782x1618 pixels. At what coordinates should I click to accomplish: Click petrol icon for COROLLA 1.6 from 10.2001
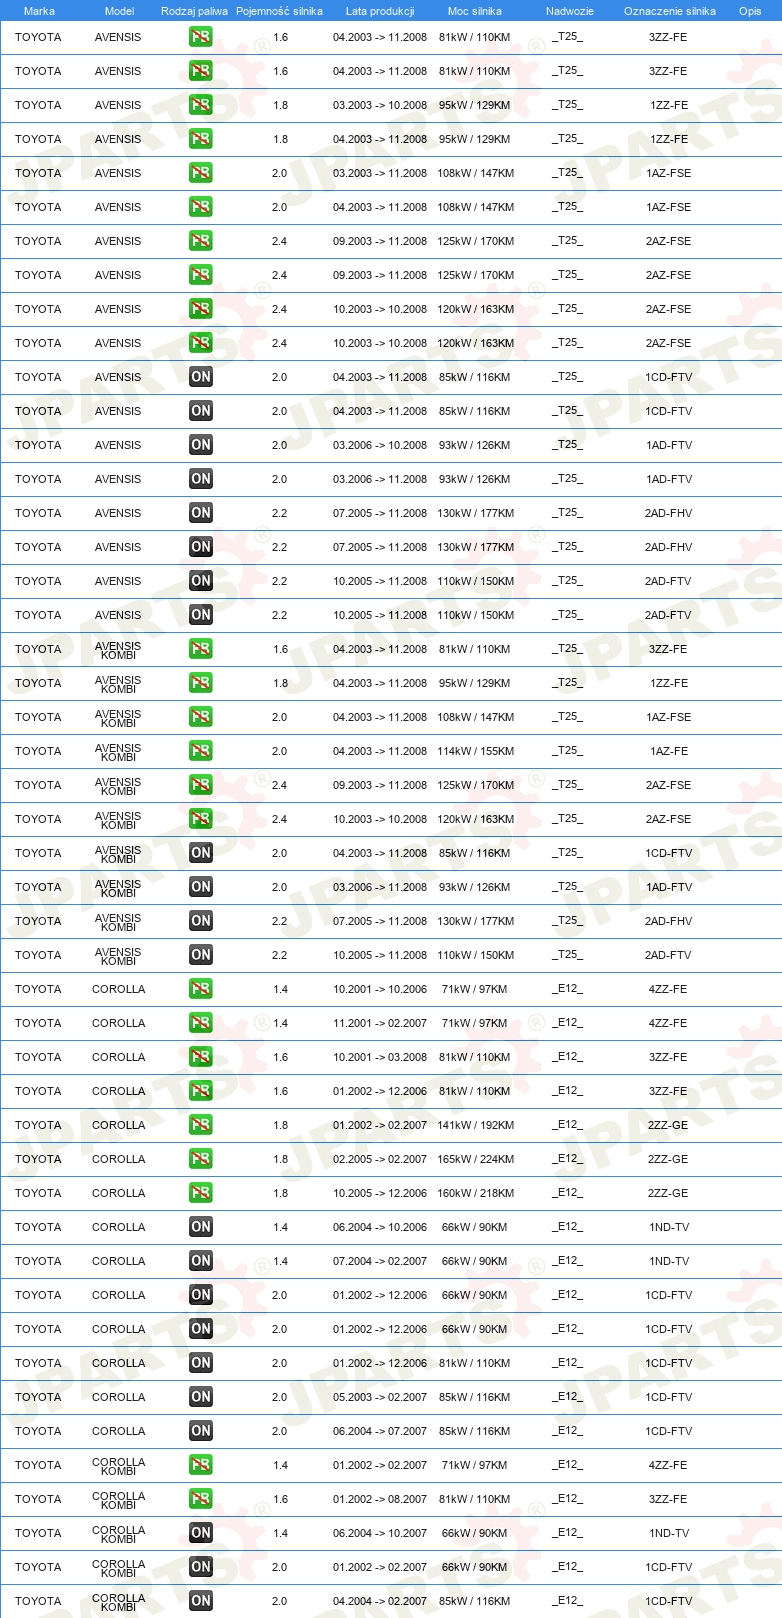[201, 1057]
